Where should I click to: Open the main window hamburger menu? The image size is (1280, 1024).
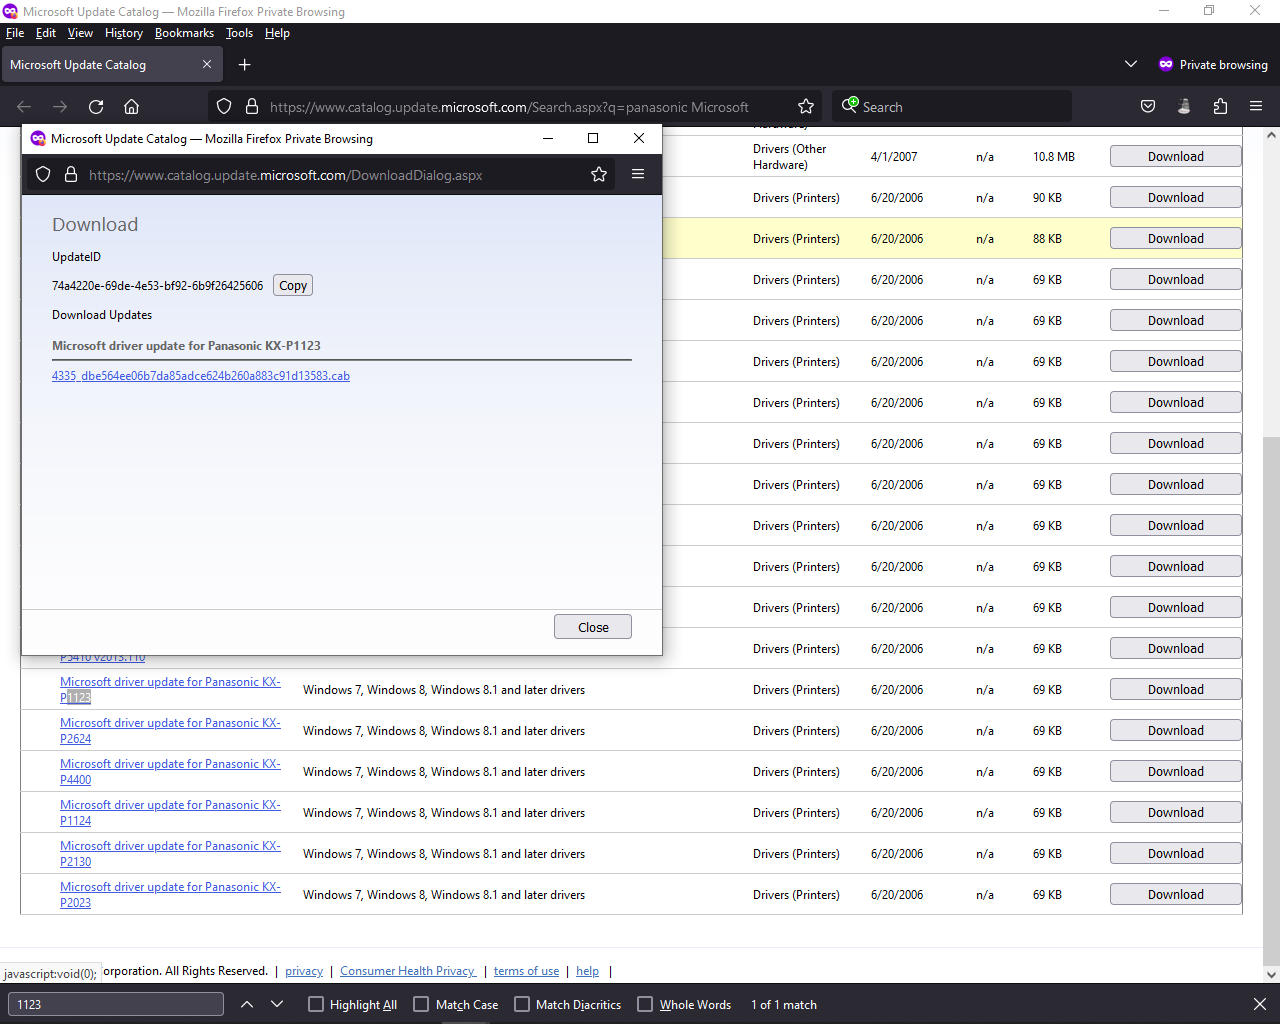pyautogui.click(x=1256, y=107)
